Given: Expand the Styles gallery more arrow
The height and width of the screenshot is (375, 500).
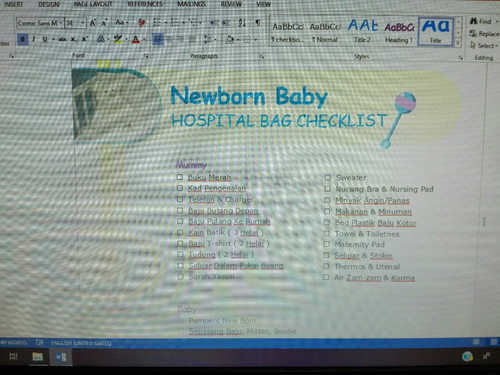Looking at the screenshot, I should pyautogui.click(x=458, y=43).
